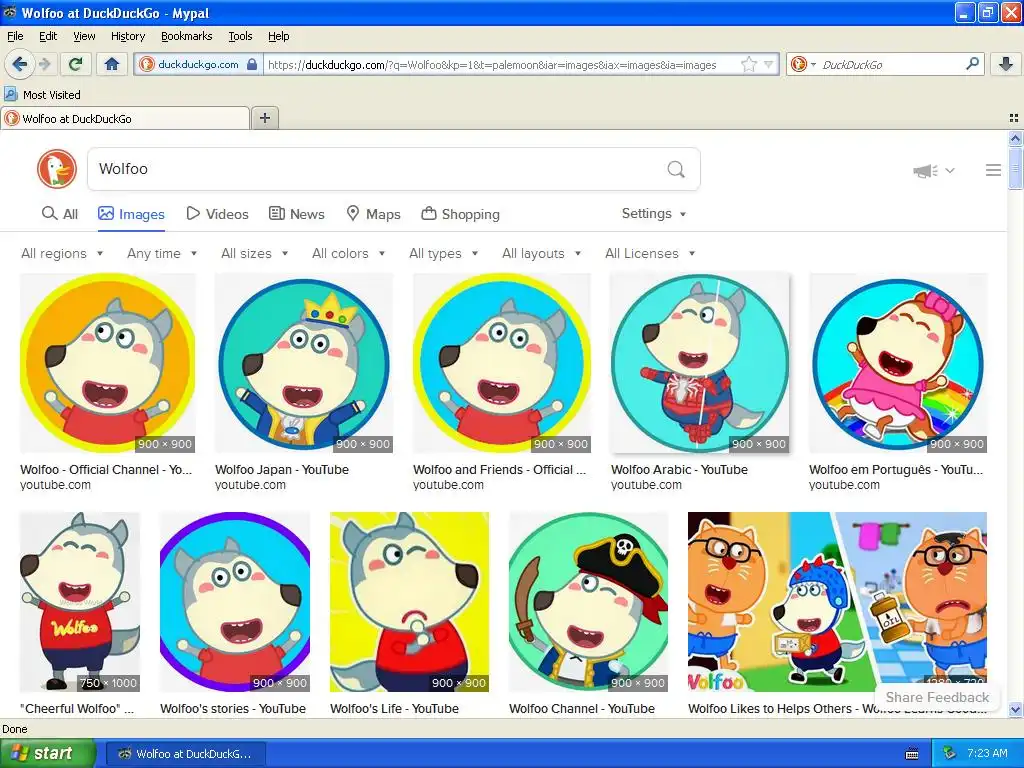Click the DuckDuckGo duck logo

coord(57,169)
